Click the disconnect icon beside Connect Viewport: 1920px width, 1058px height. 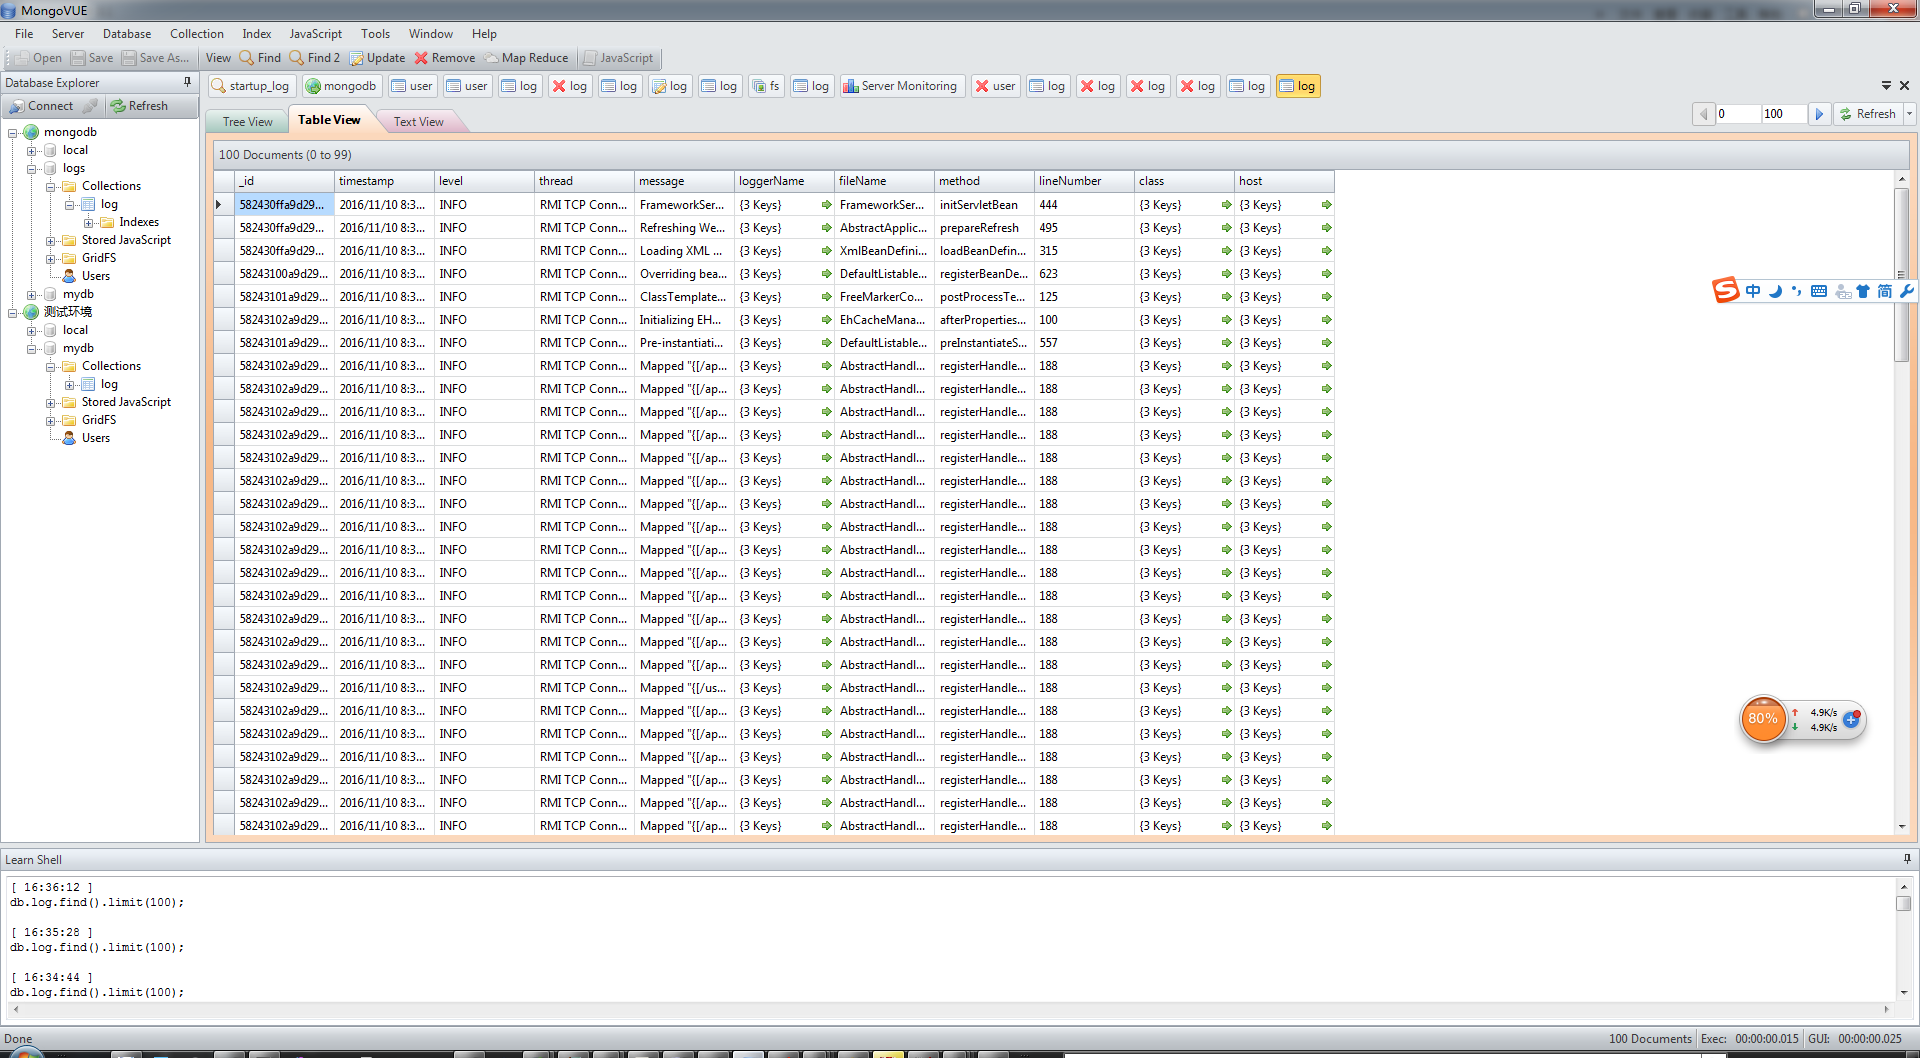(x=90, y=106)
